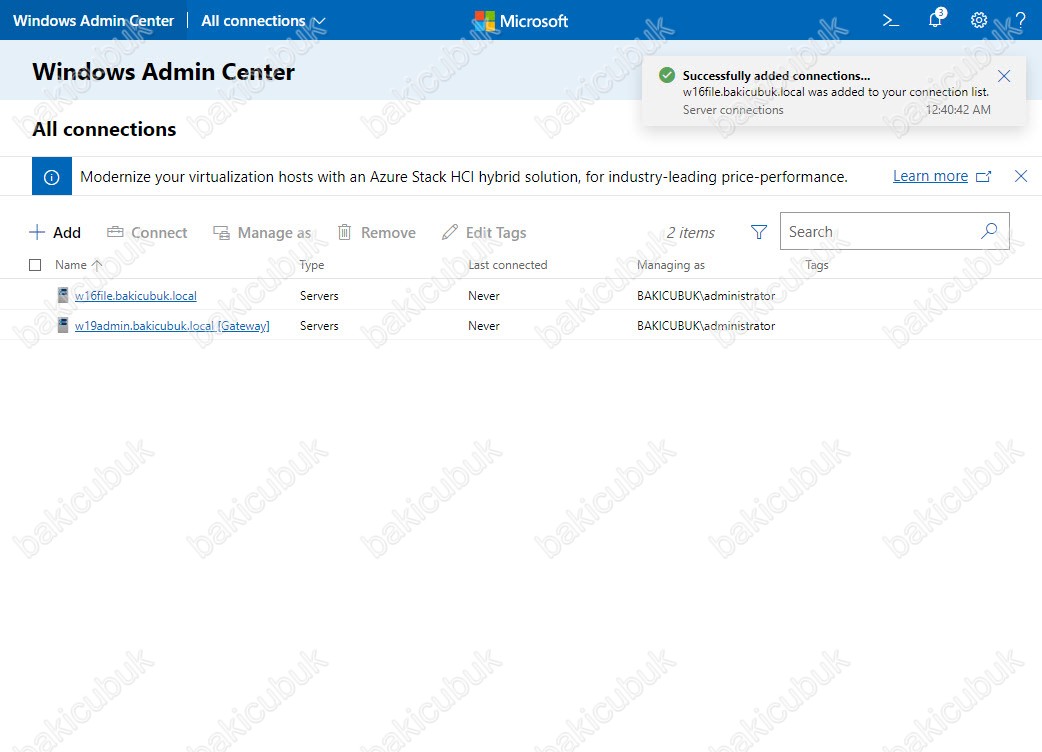
Task: Click 'Servers' type in w19admin row
Action: pos(319,326)
